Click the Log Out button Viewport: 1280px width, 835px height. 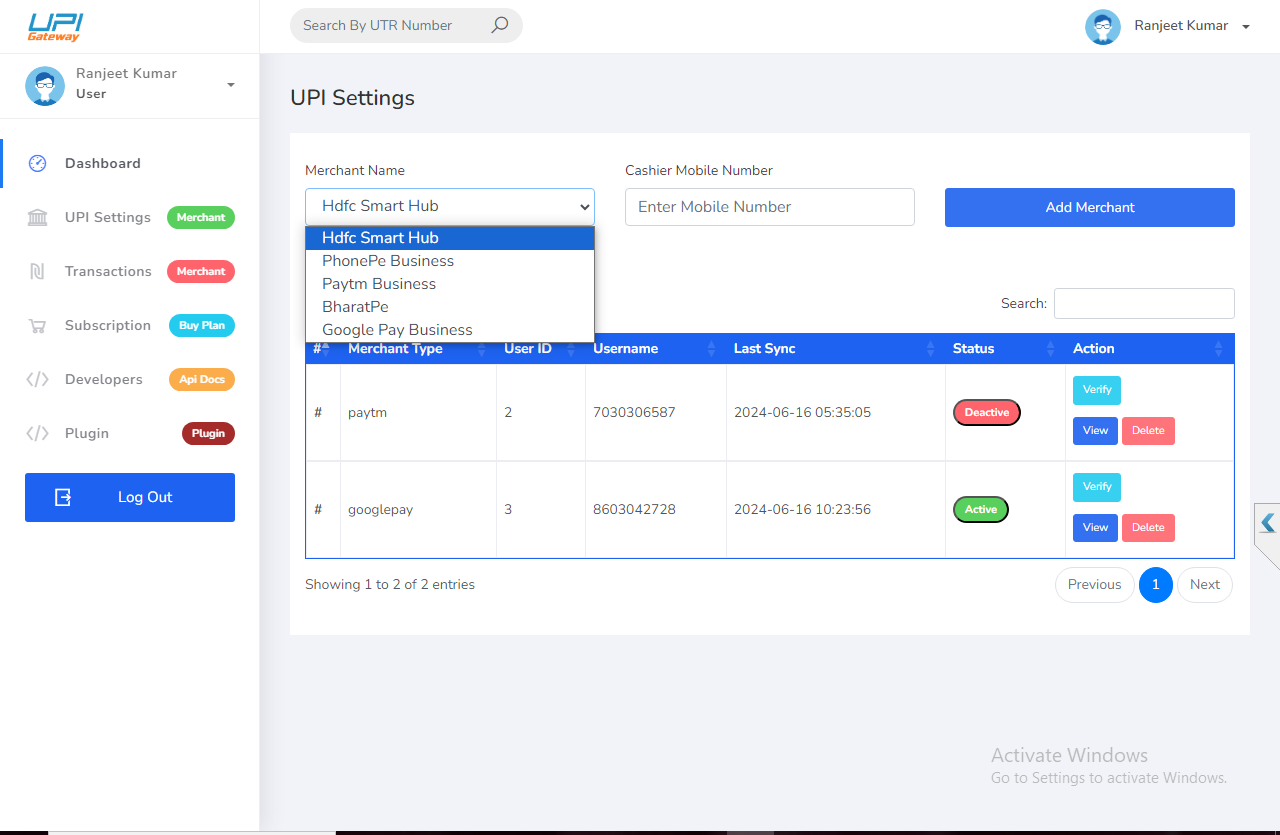[x=130, y=497]
